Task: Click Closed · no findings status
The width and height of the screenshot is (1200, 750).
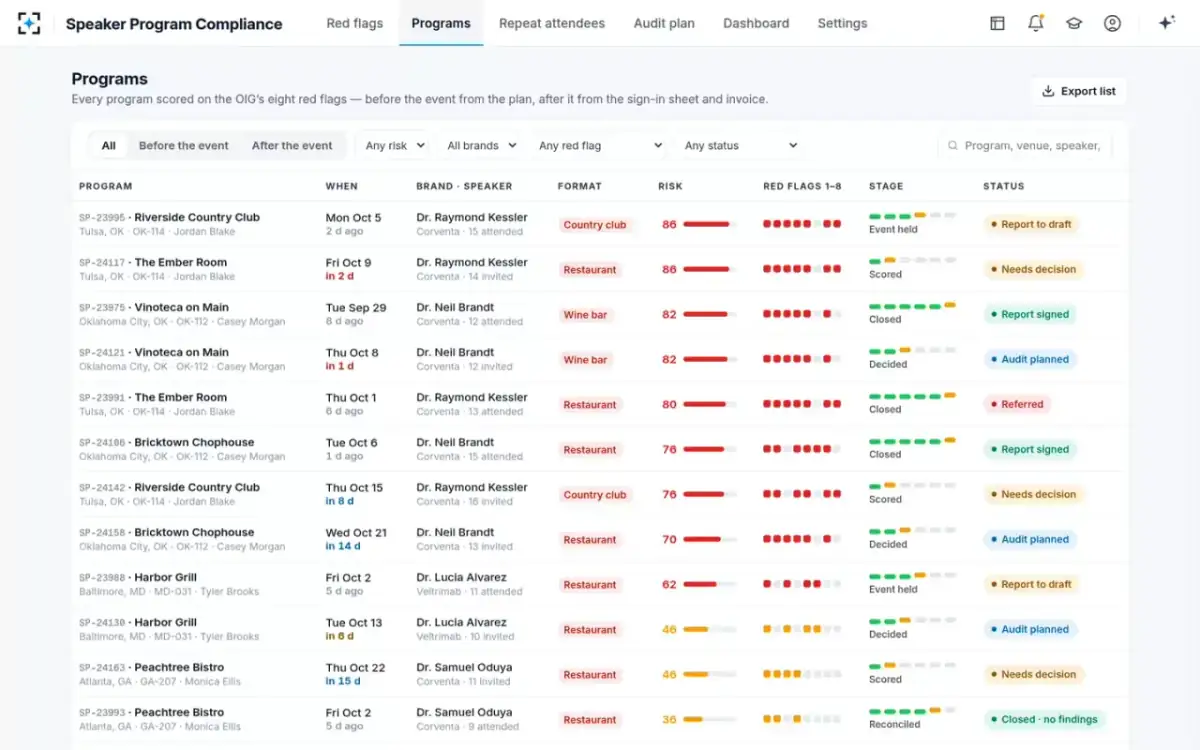Action: click(x=1043, y=719)
